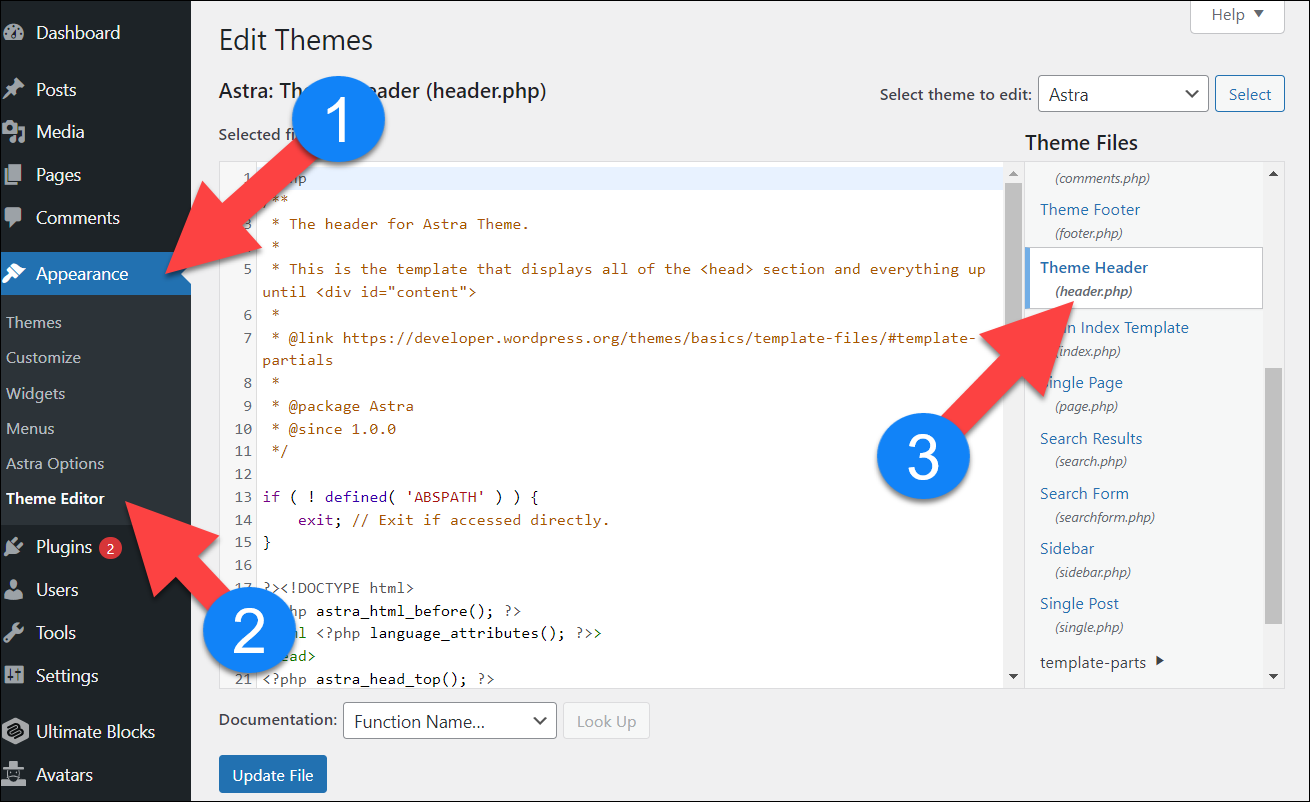The width and height of the screenshot is (1310, 802).
Task: Click the Tools wrench icon
Action: point(13,633)
